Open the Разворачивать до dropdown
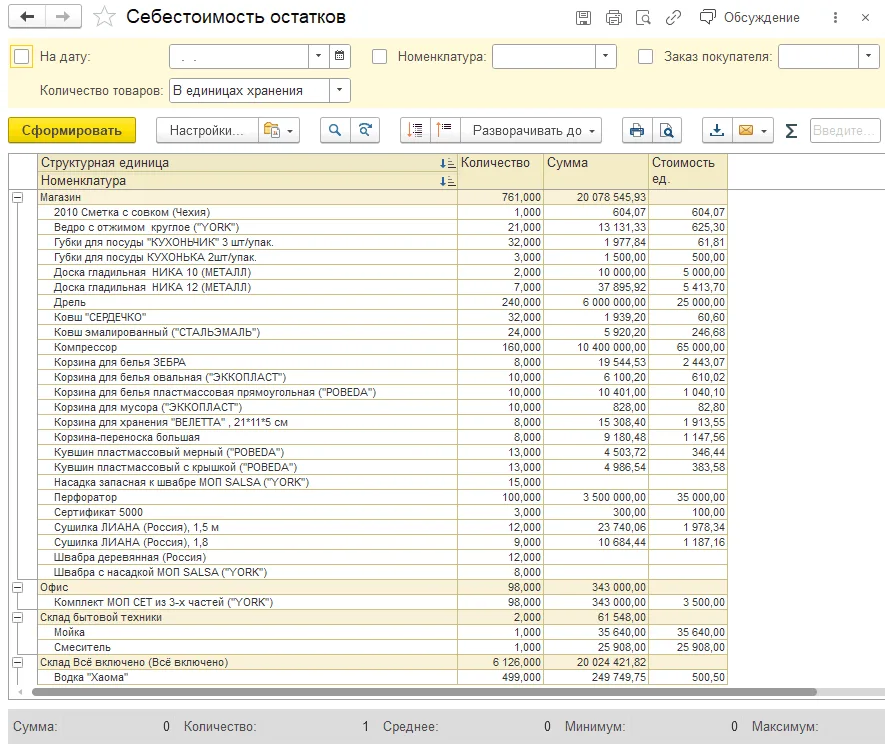This screenshot has height=752, width=885. point(531,130)
